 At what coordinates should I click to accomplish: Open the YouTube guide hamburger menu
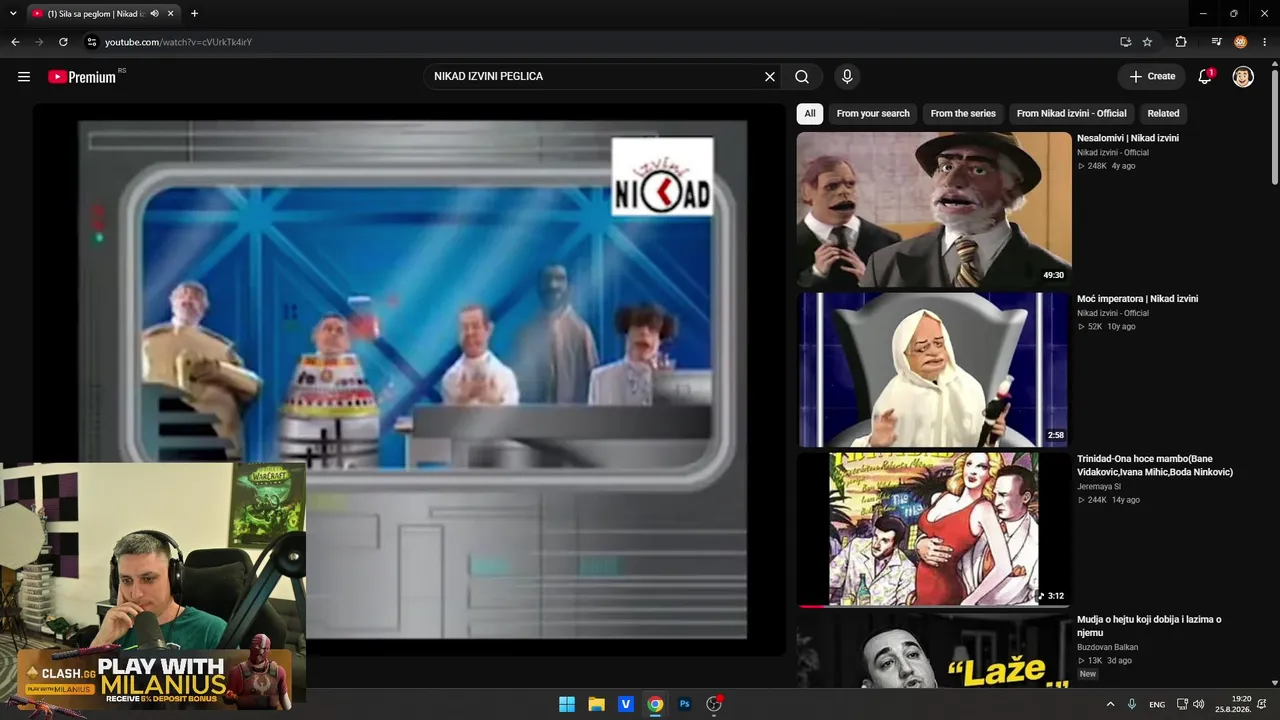24,76
